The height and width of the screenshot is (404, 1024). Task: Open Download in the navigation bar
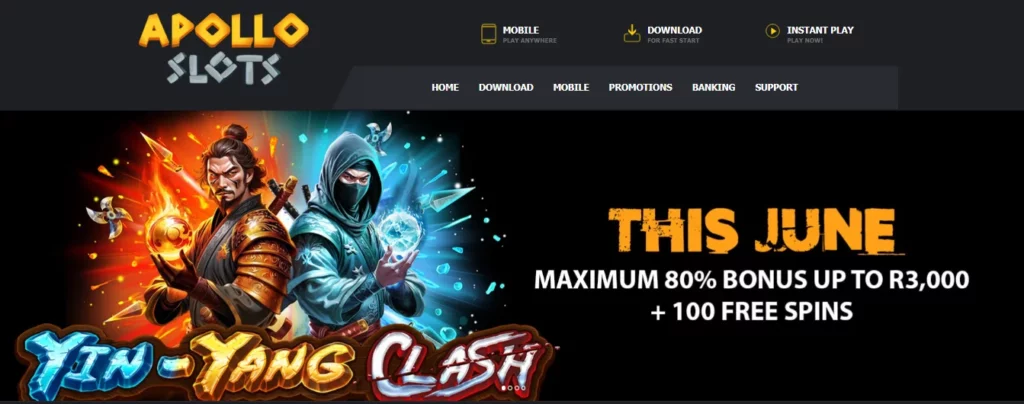tap(505, 87)
